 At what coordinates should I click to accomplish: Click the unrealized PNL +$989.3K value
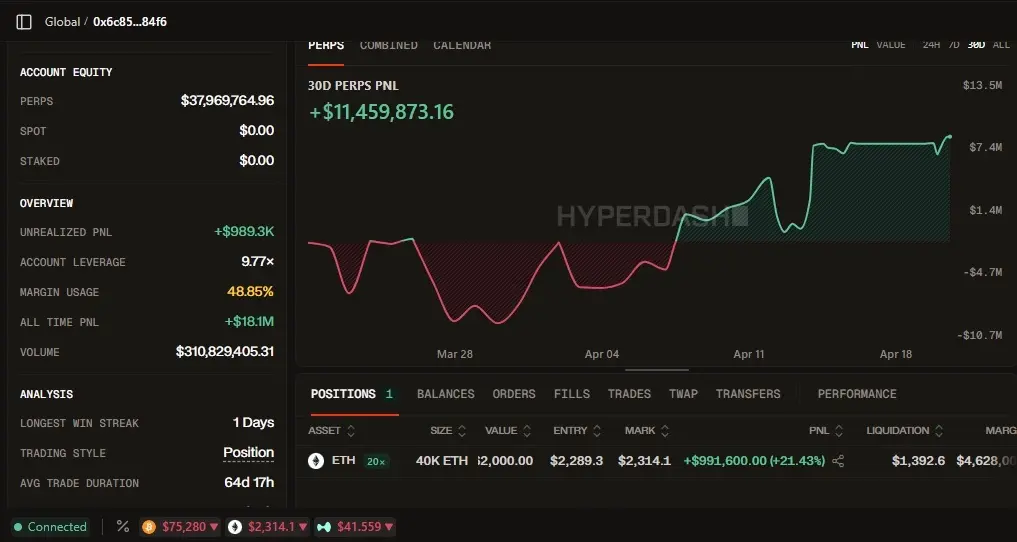coord(244,232)
